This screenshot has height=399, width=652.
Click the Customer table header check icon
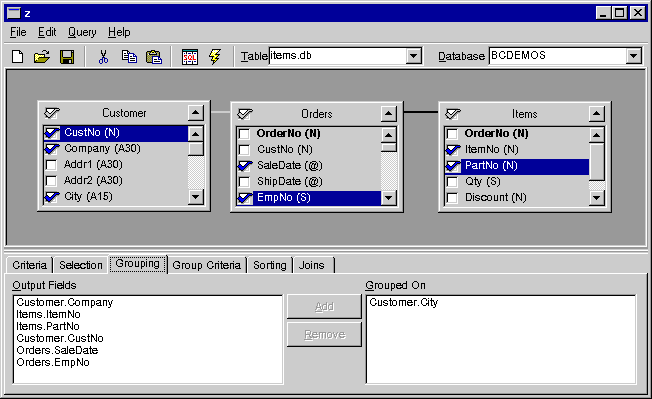click(52, 113)
